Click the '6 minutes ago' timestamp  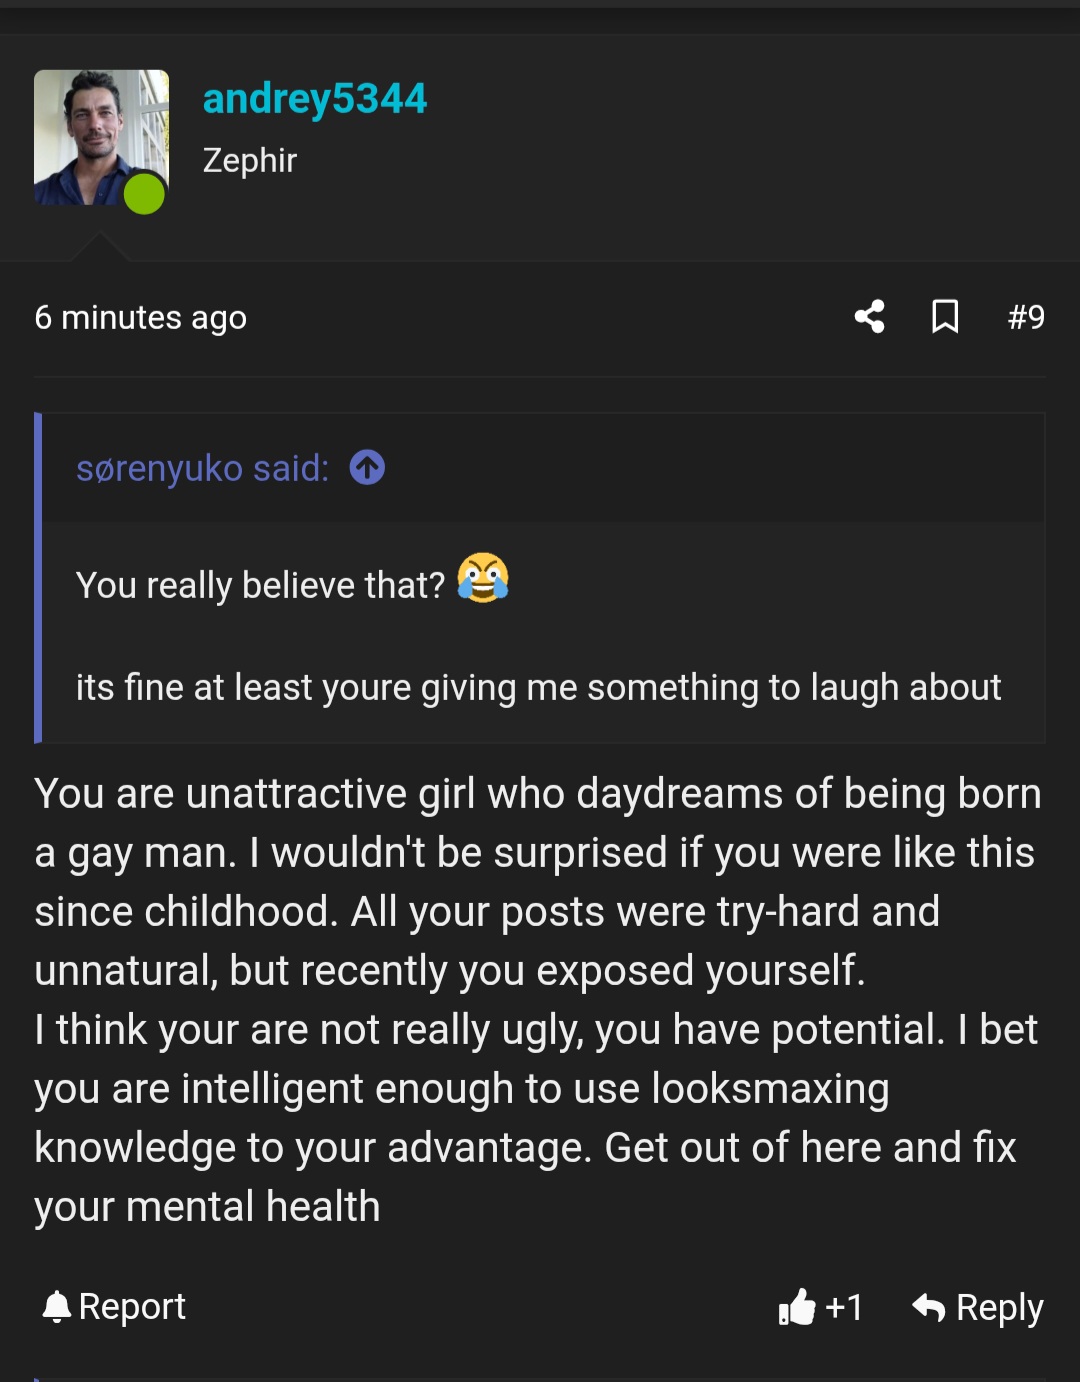141,318
